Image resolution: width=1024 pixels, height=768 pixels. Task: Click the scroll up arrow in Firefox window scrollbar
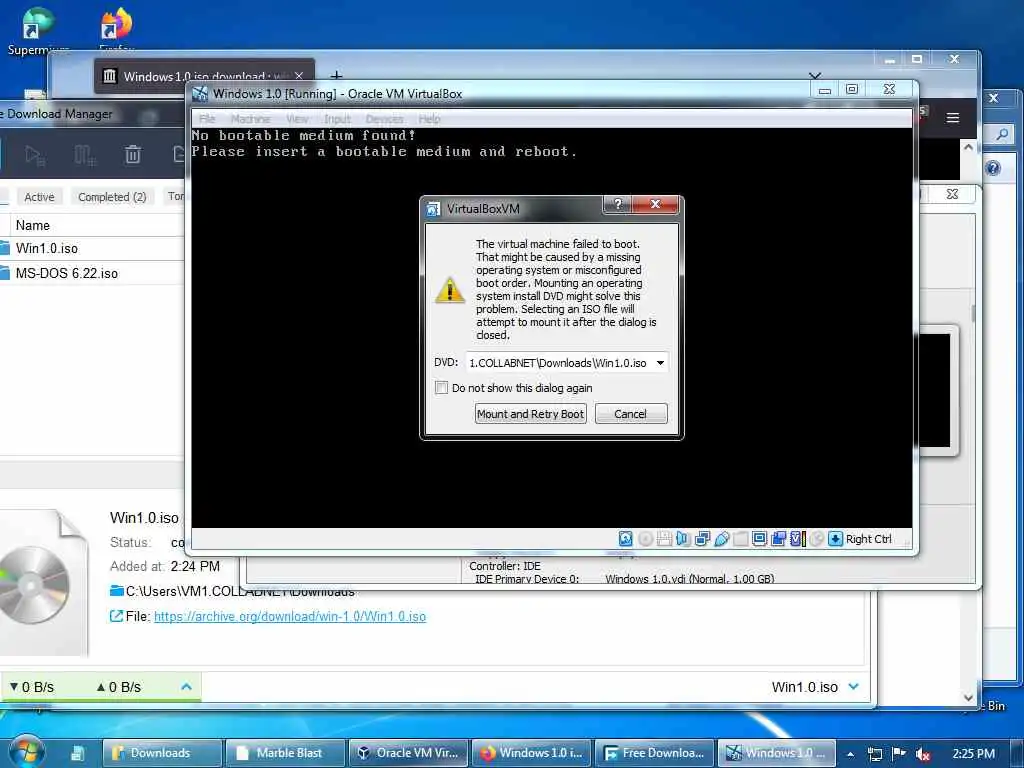click(968, 148)
